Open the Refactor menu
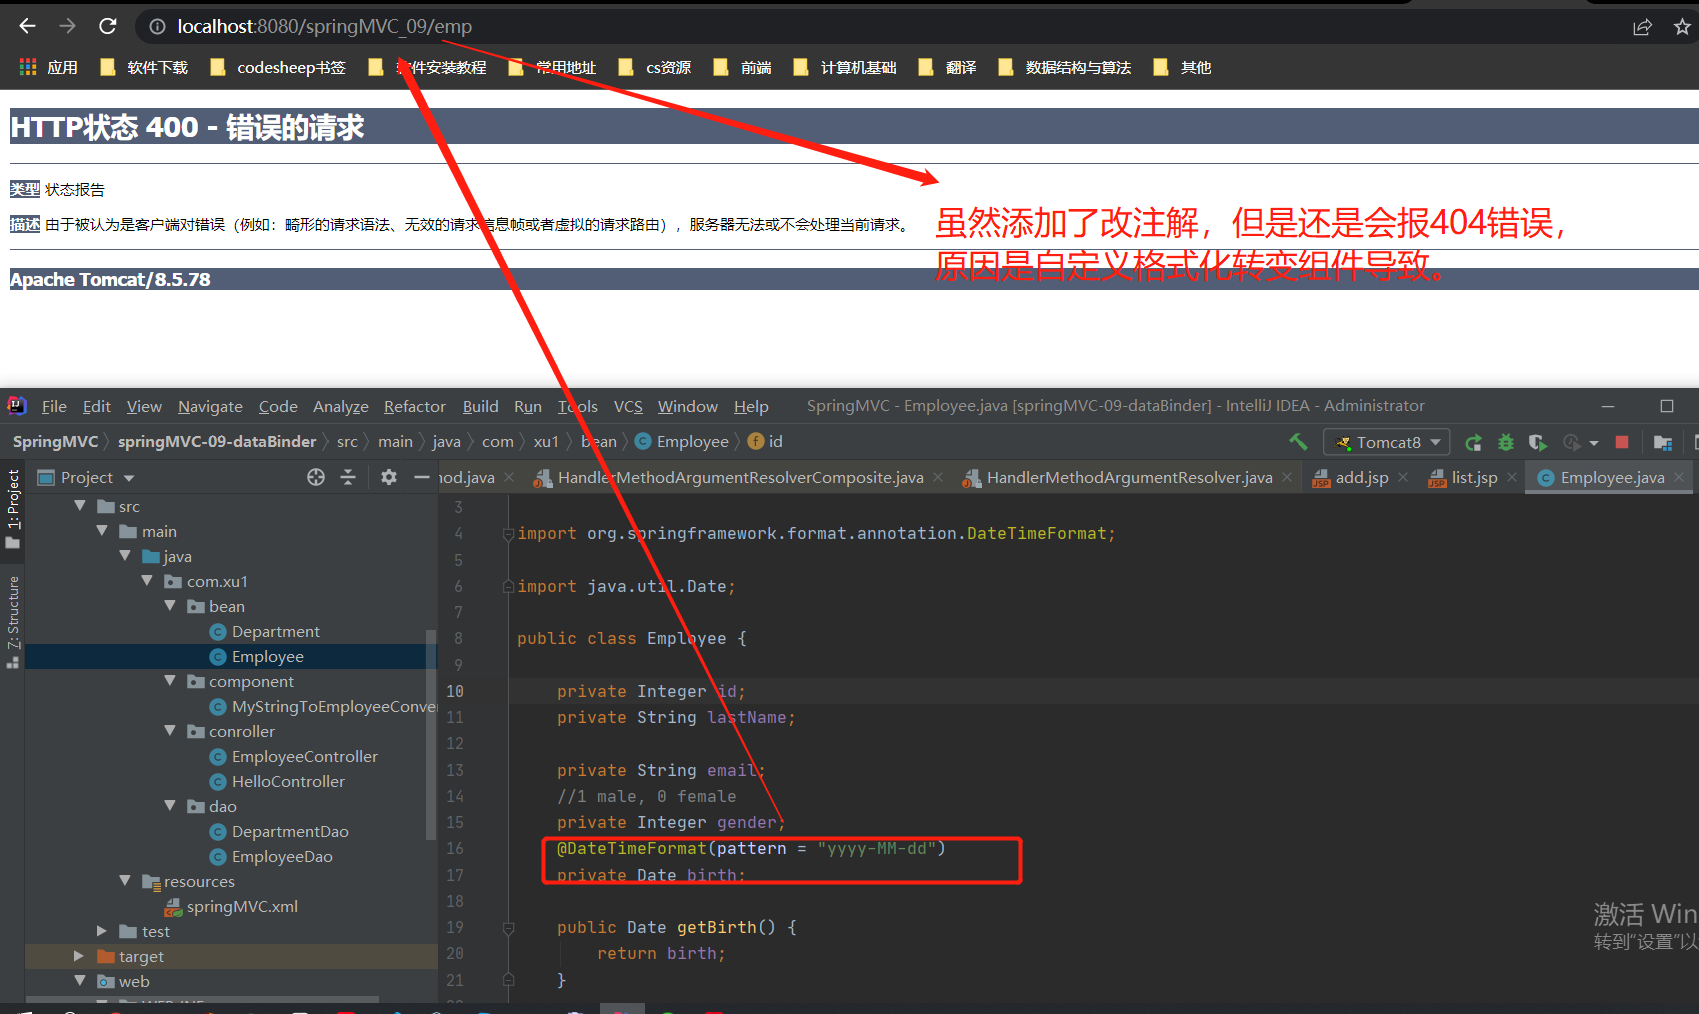 coord(414,406)
